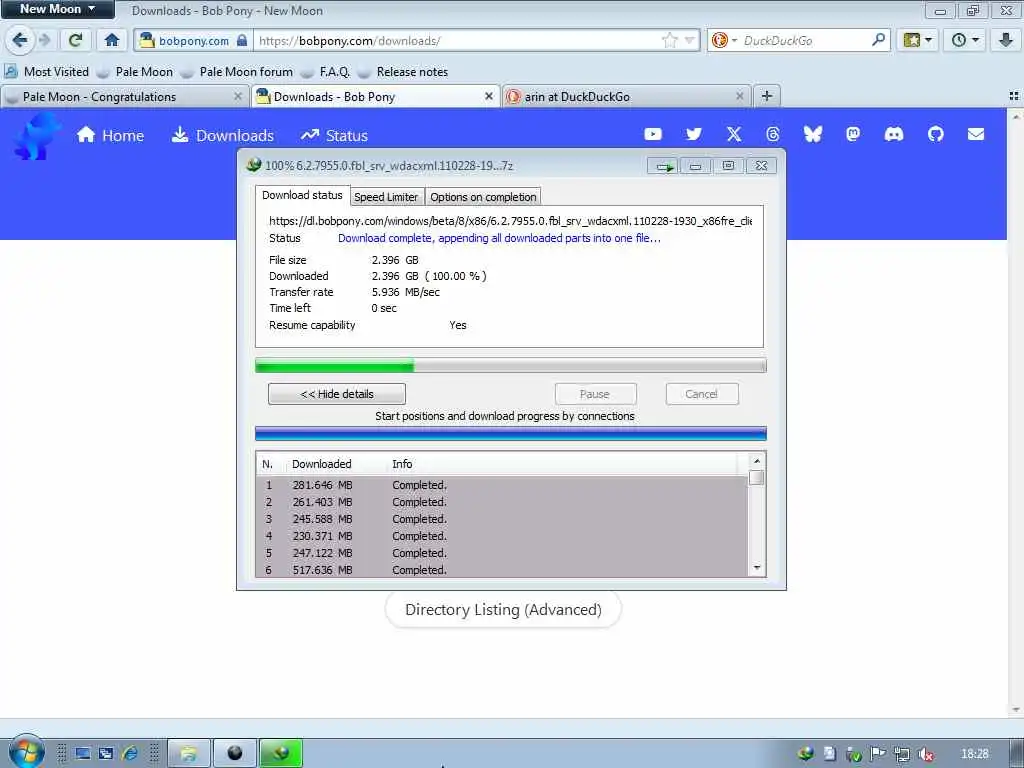This screenshot has width=1024, height=768.
Task: Click the browser forward arrow
Action: pyautogui.click(x=44, y=40)
